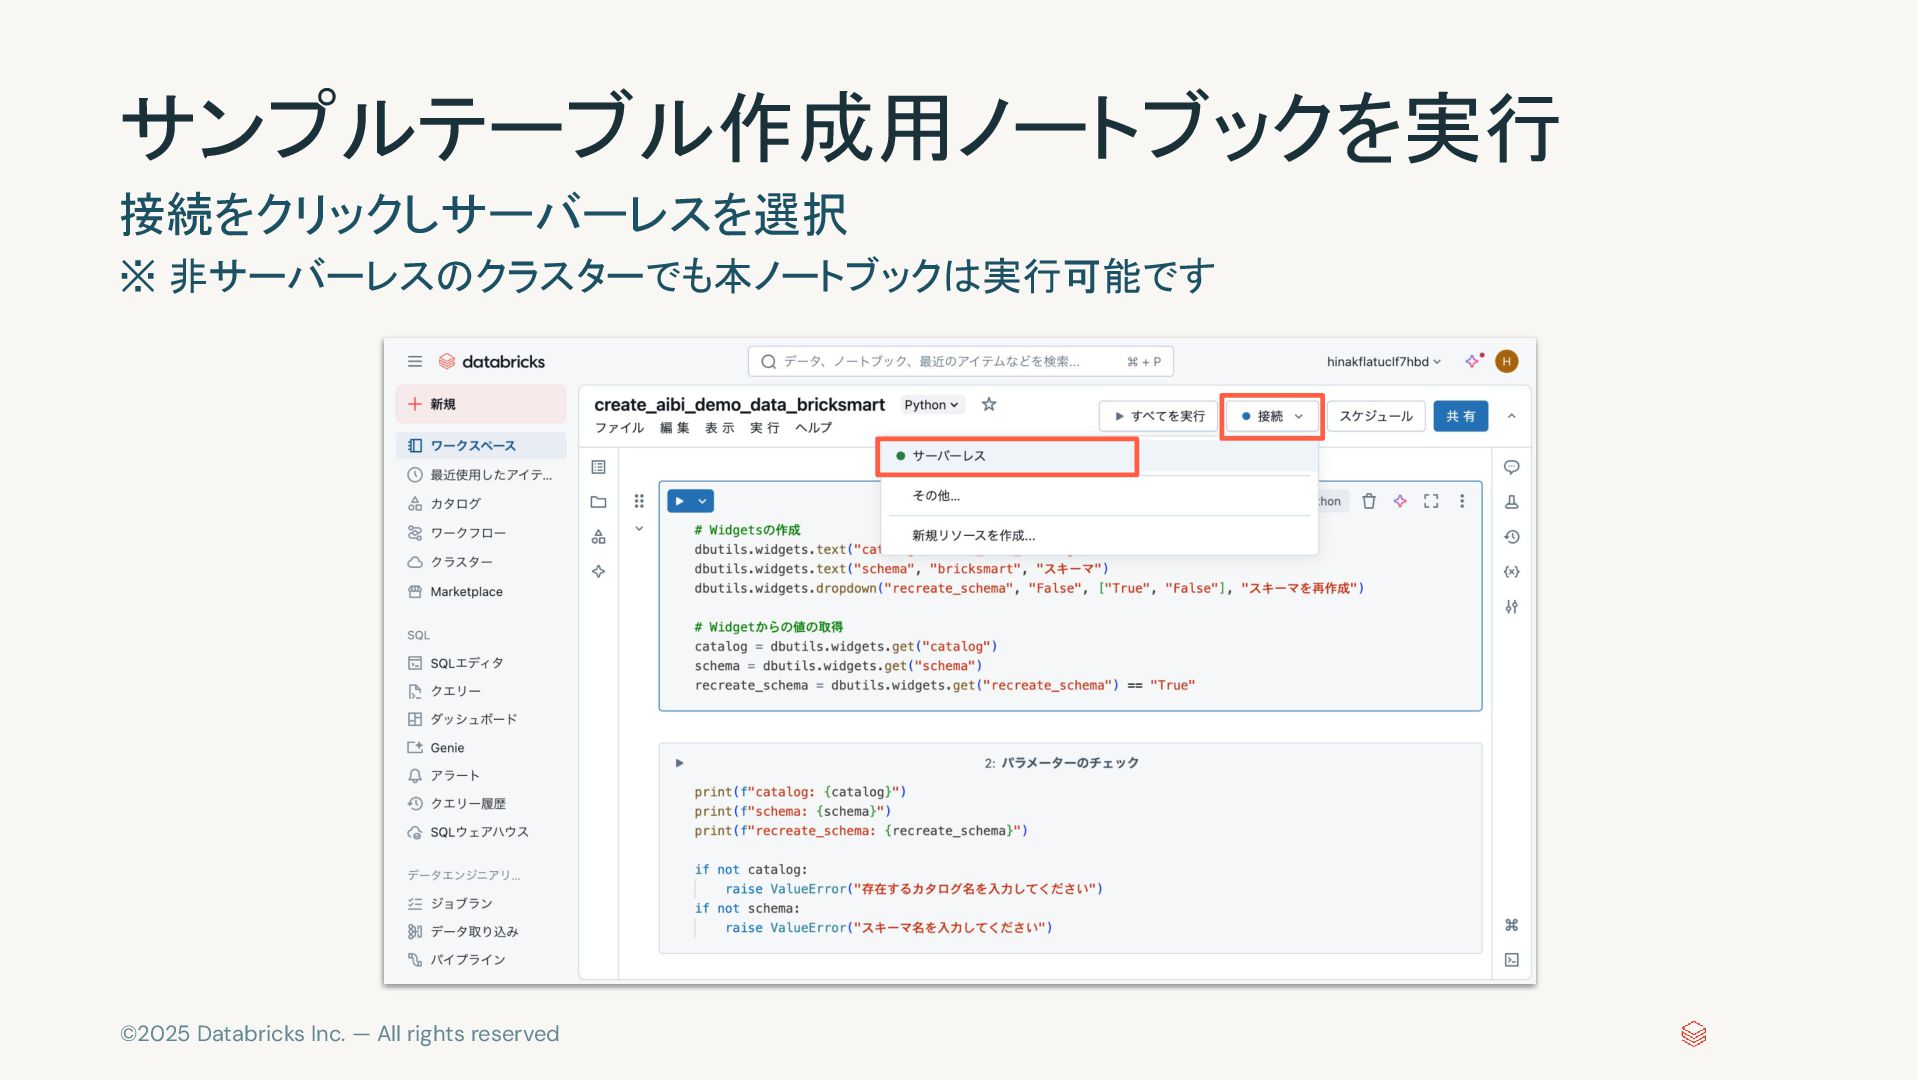1918x1080 pixels.
Task: Open クエリー履歴 in sidebar
Action: 481,804
